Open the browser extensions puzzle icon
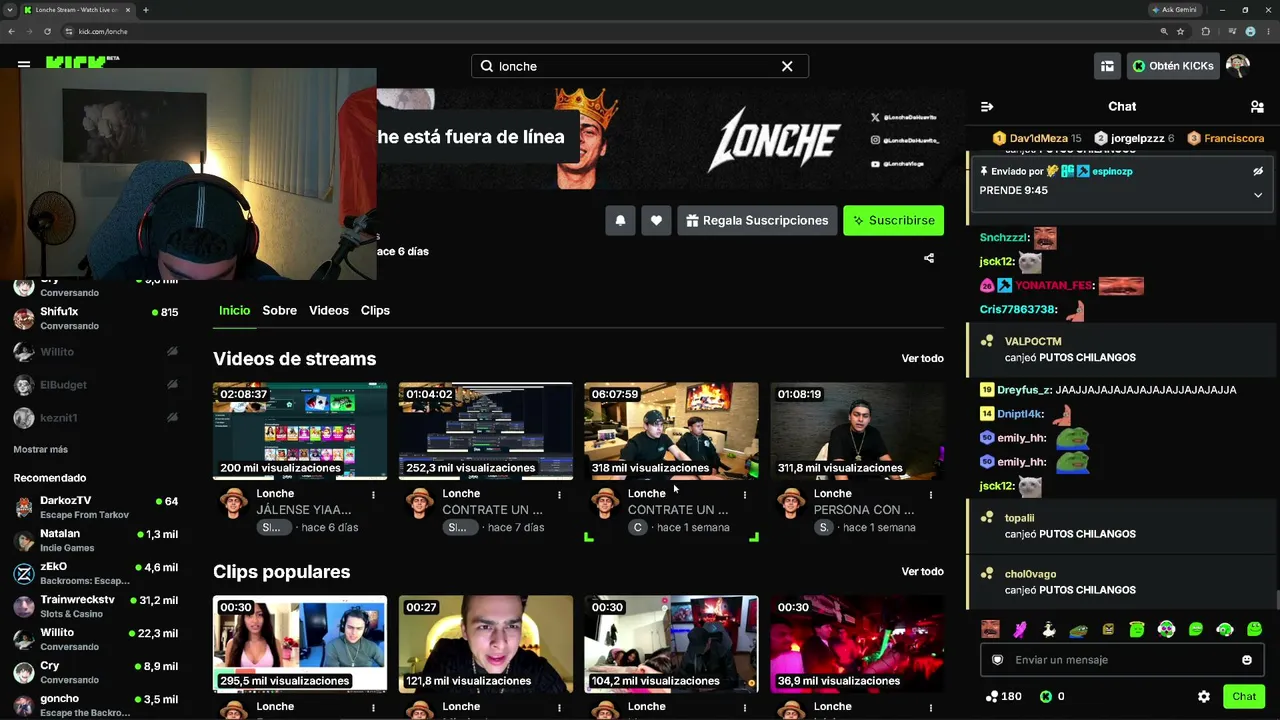The height and width of the screenshot is (720, 1280). pyautogui.click(x=1206, y=31)
